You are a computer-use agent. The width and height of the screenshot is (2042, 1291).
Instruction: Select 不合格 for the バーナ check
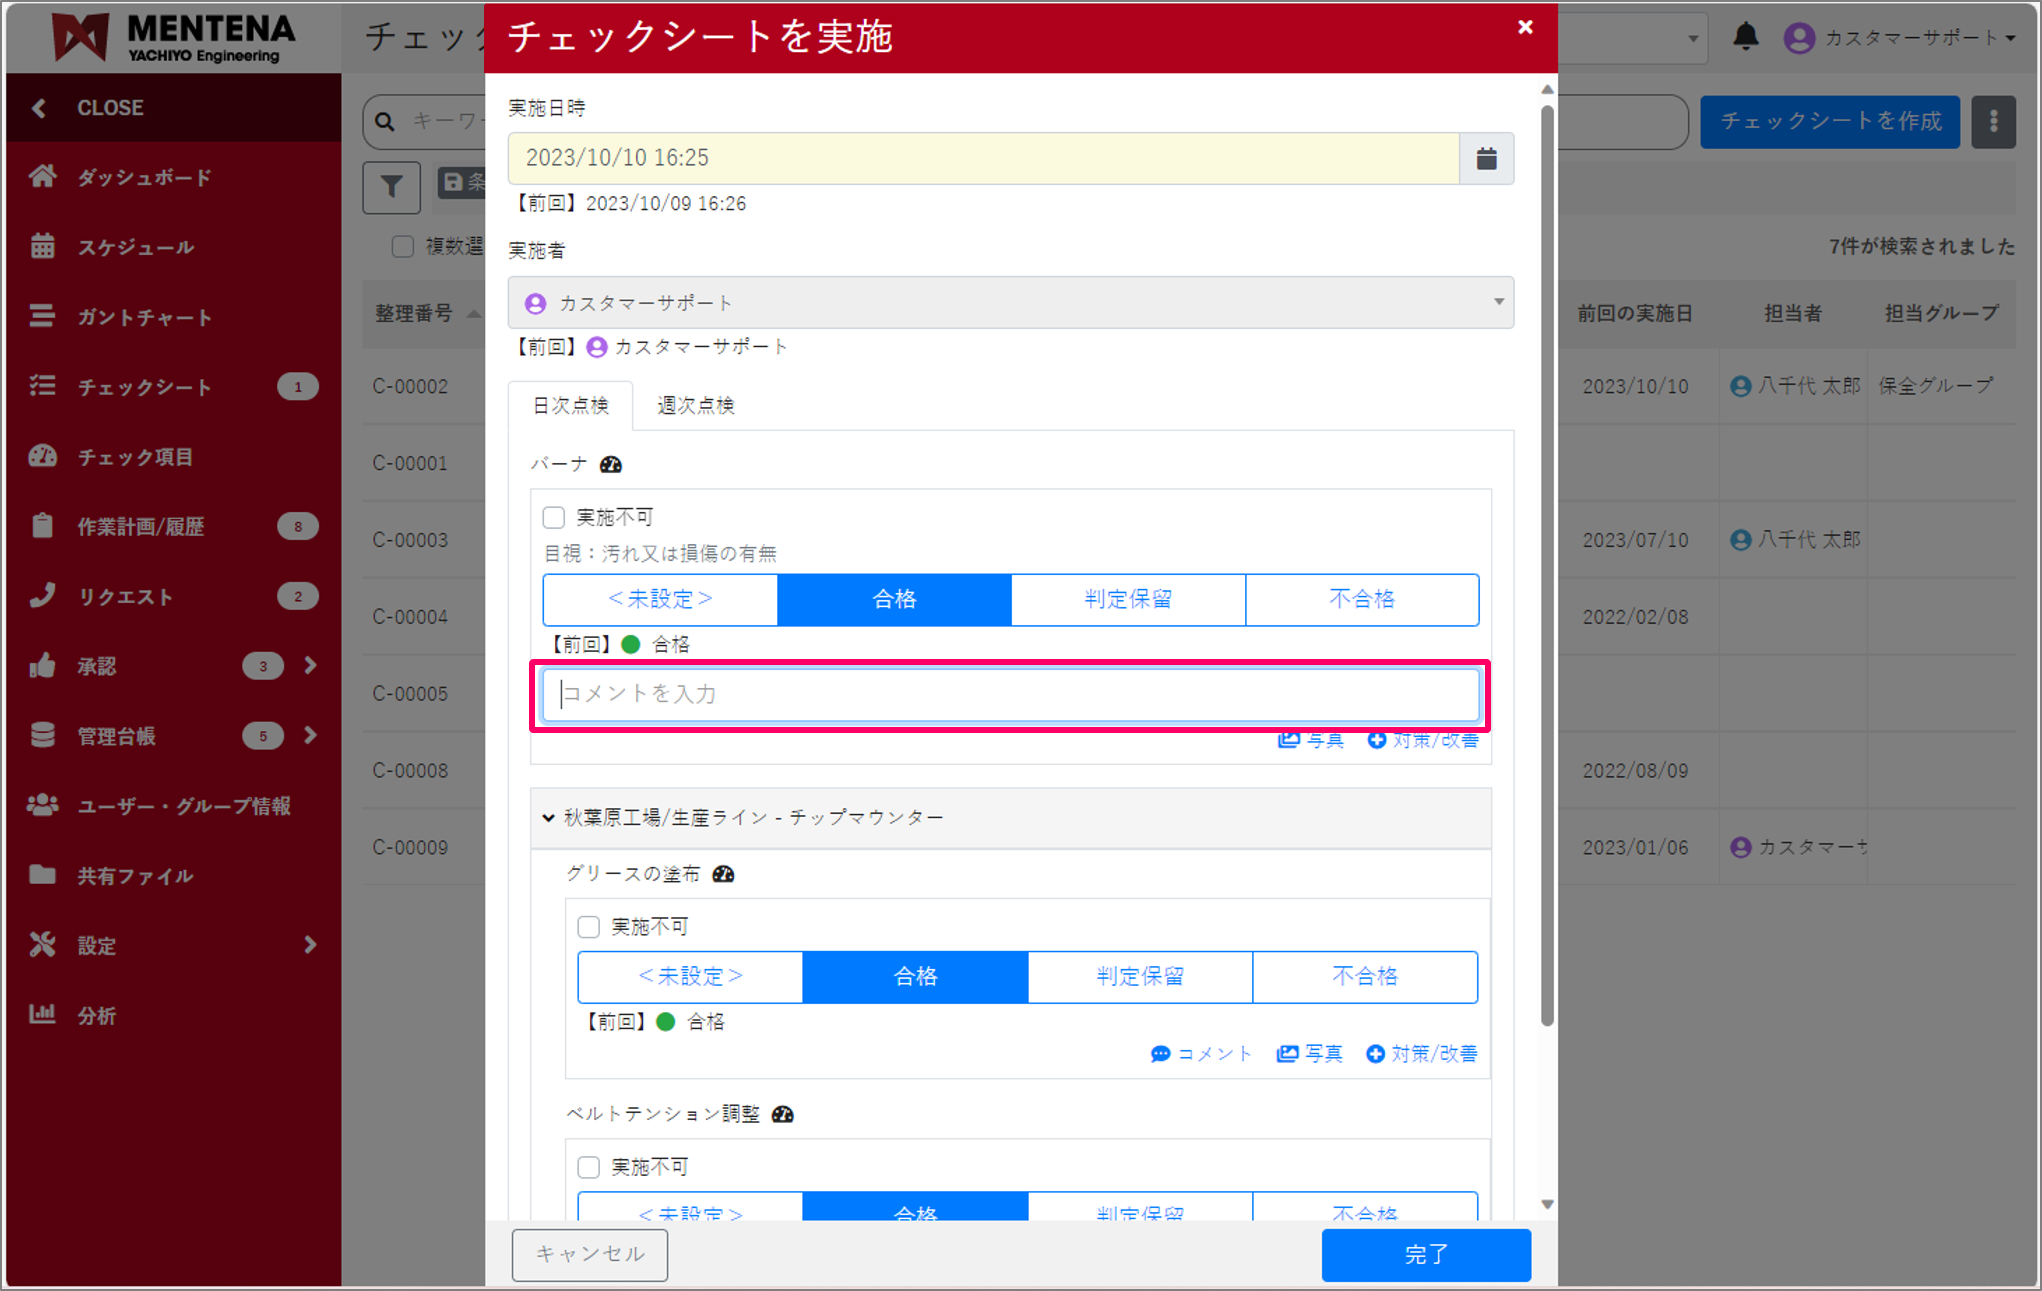point(1361,599)
